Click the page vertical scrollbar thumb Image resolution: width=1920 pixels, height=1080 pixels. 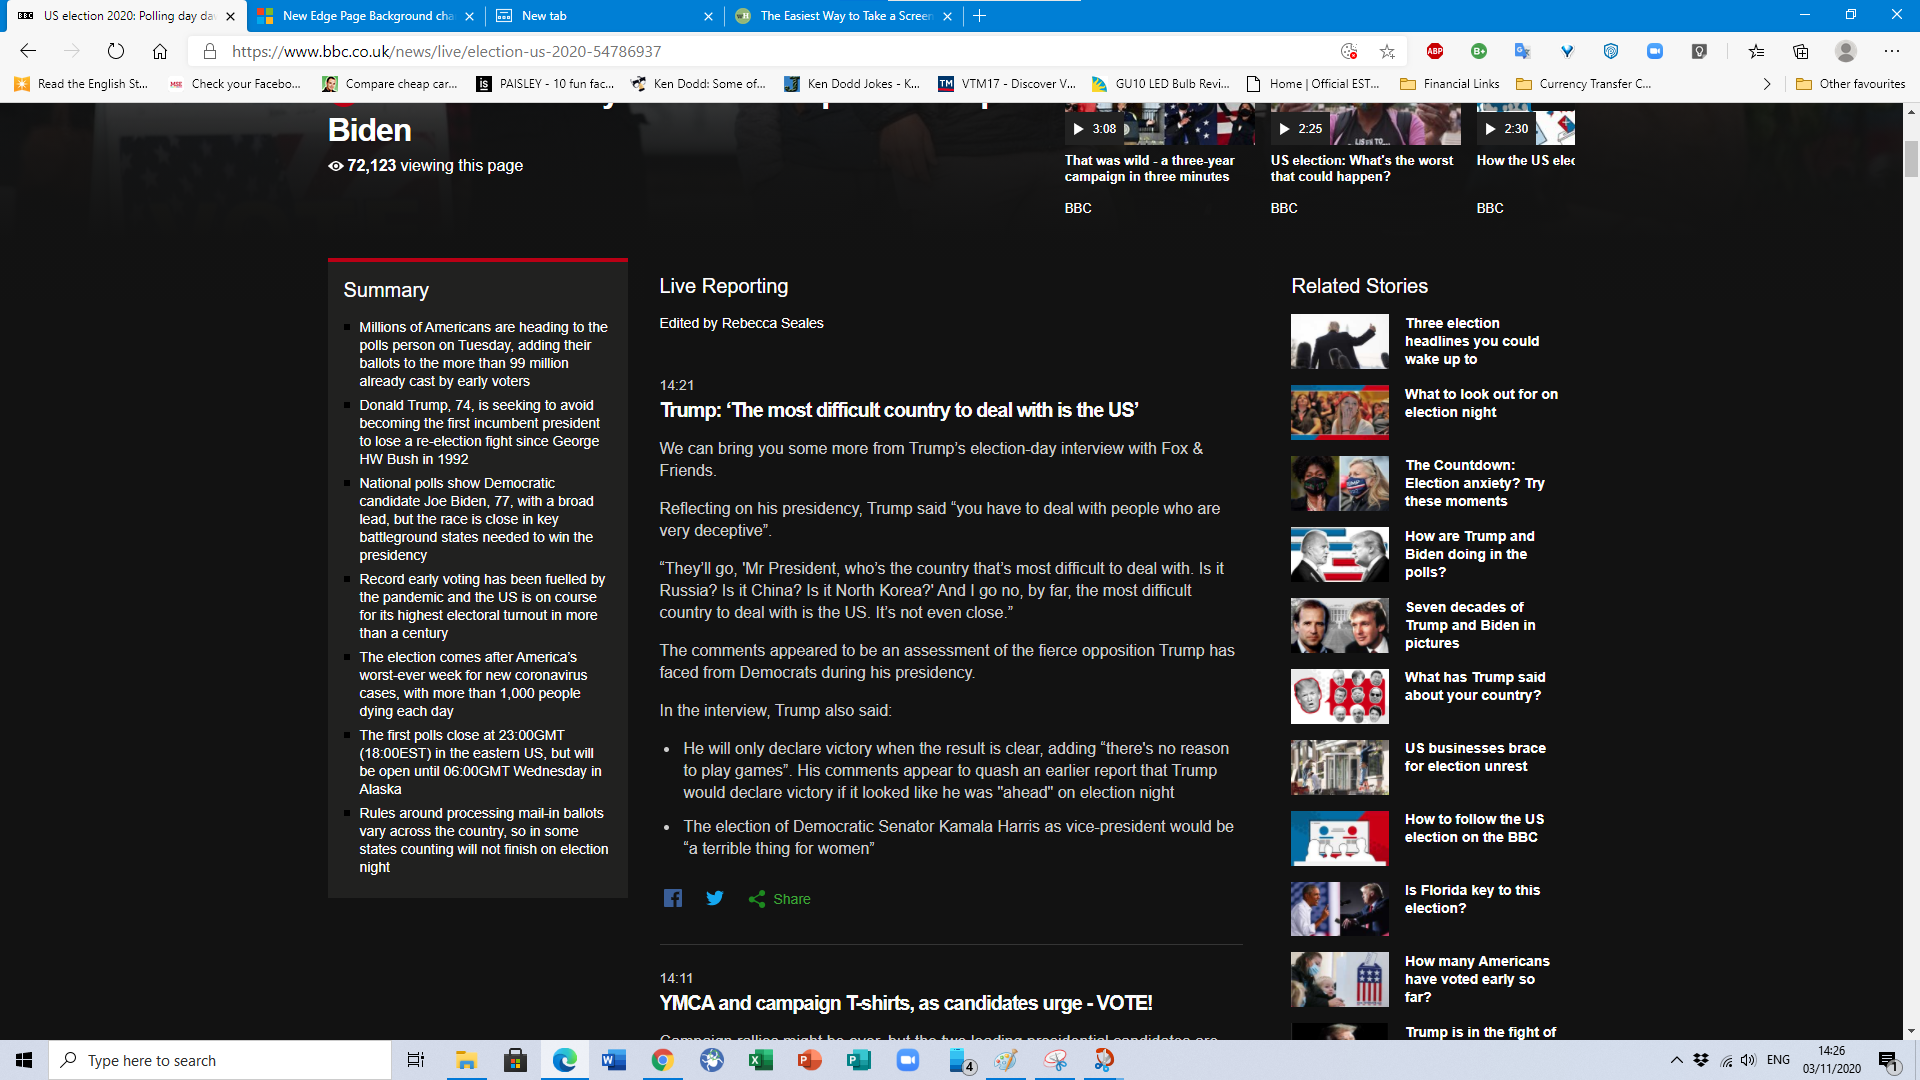coord(1911,160)
